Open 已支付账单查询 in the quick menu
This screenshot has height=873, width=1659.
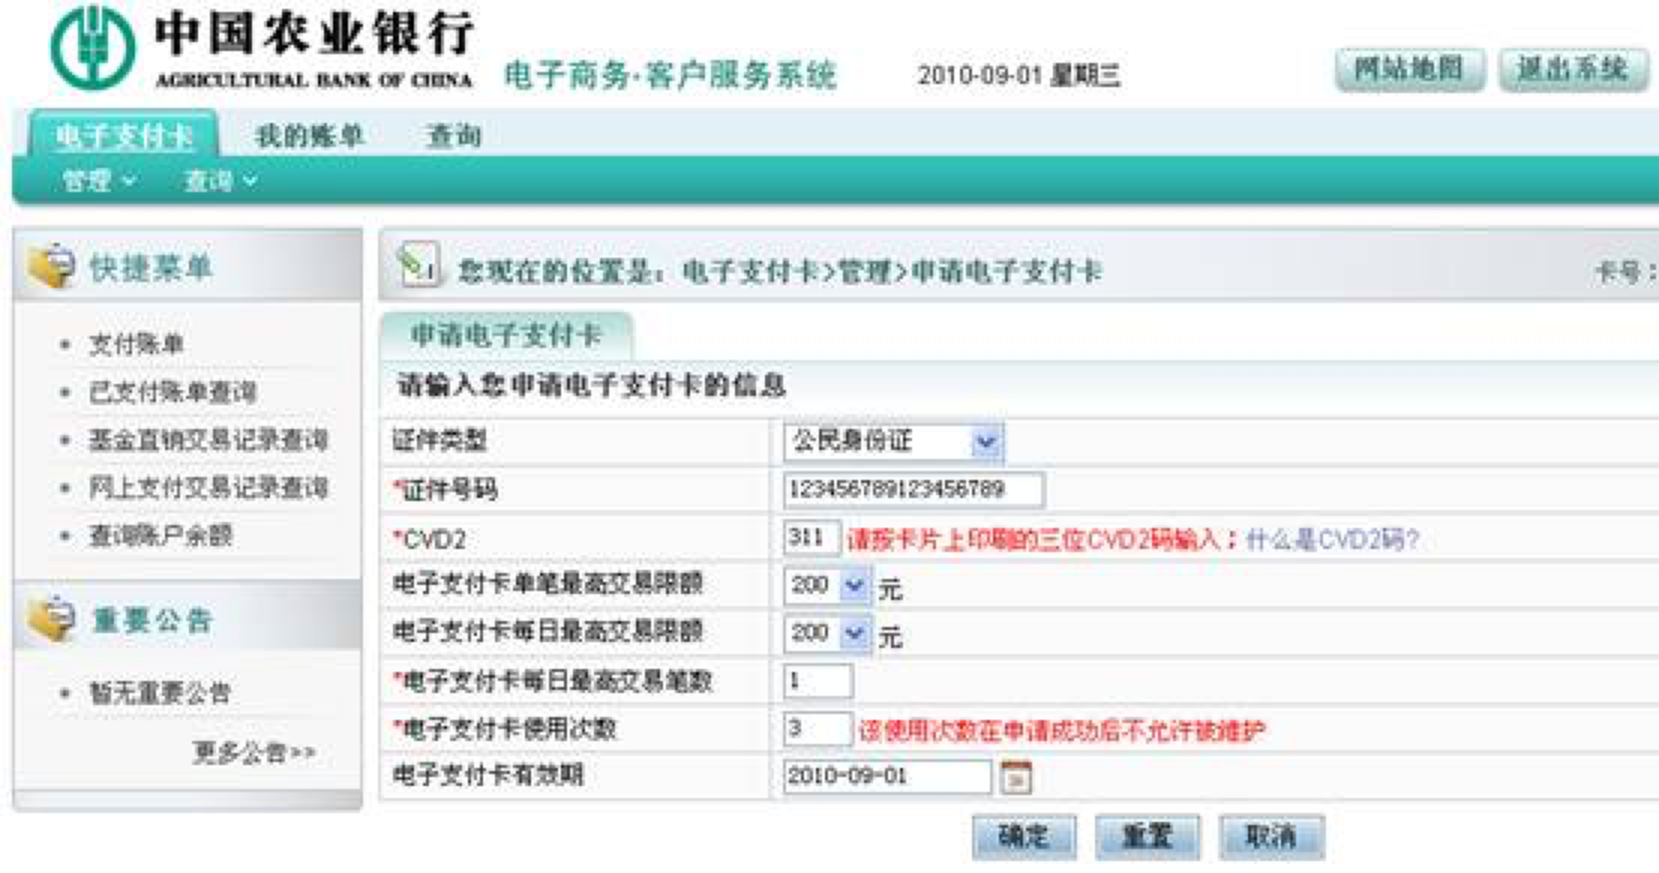(x=173, y=392)
